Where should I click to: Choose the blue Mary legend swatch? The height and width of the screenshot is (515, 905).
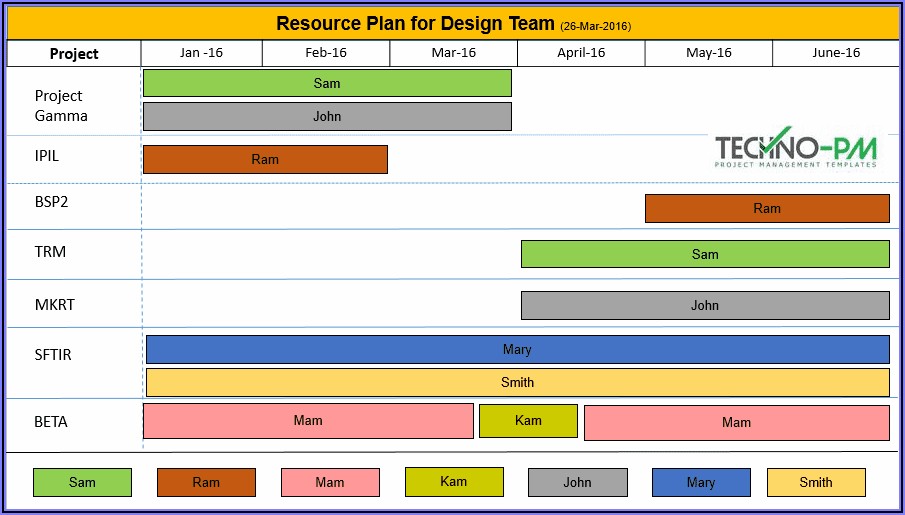click(x=701, y=482)
